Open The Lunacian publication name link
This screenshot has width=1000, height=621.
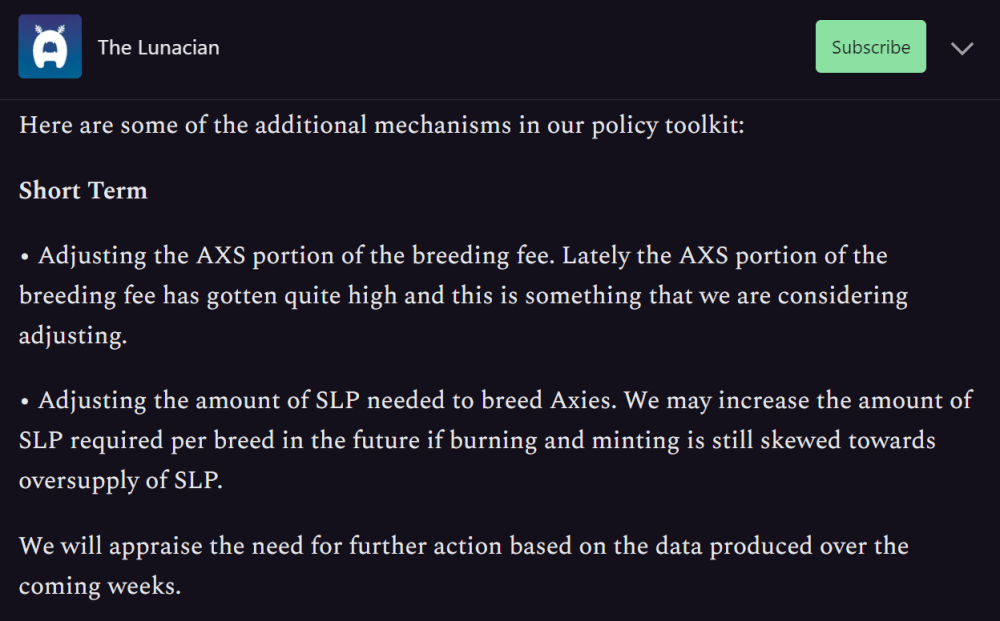click(158, 47)
